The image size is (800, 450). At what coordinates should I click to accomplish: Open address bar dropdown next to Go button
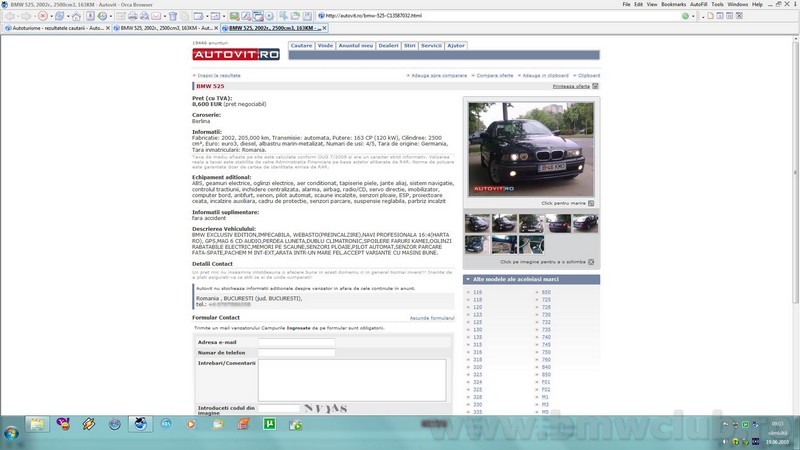pos(693,16)
